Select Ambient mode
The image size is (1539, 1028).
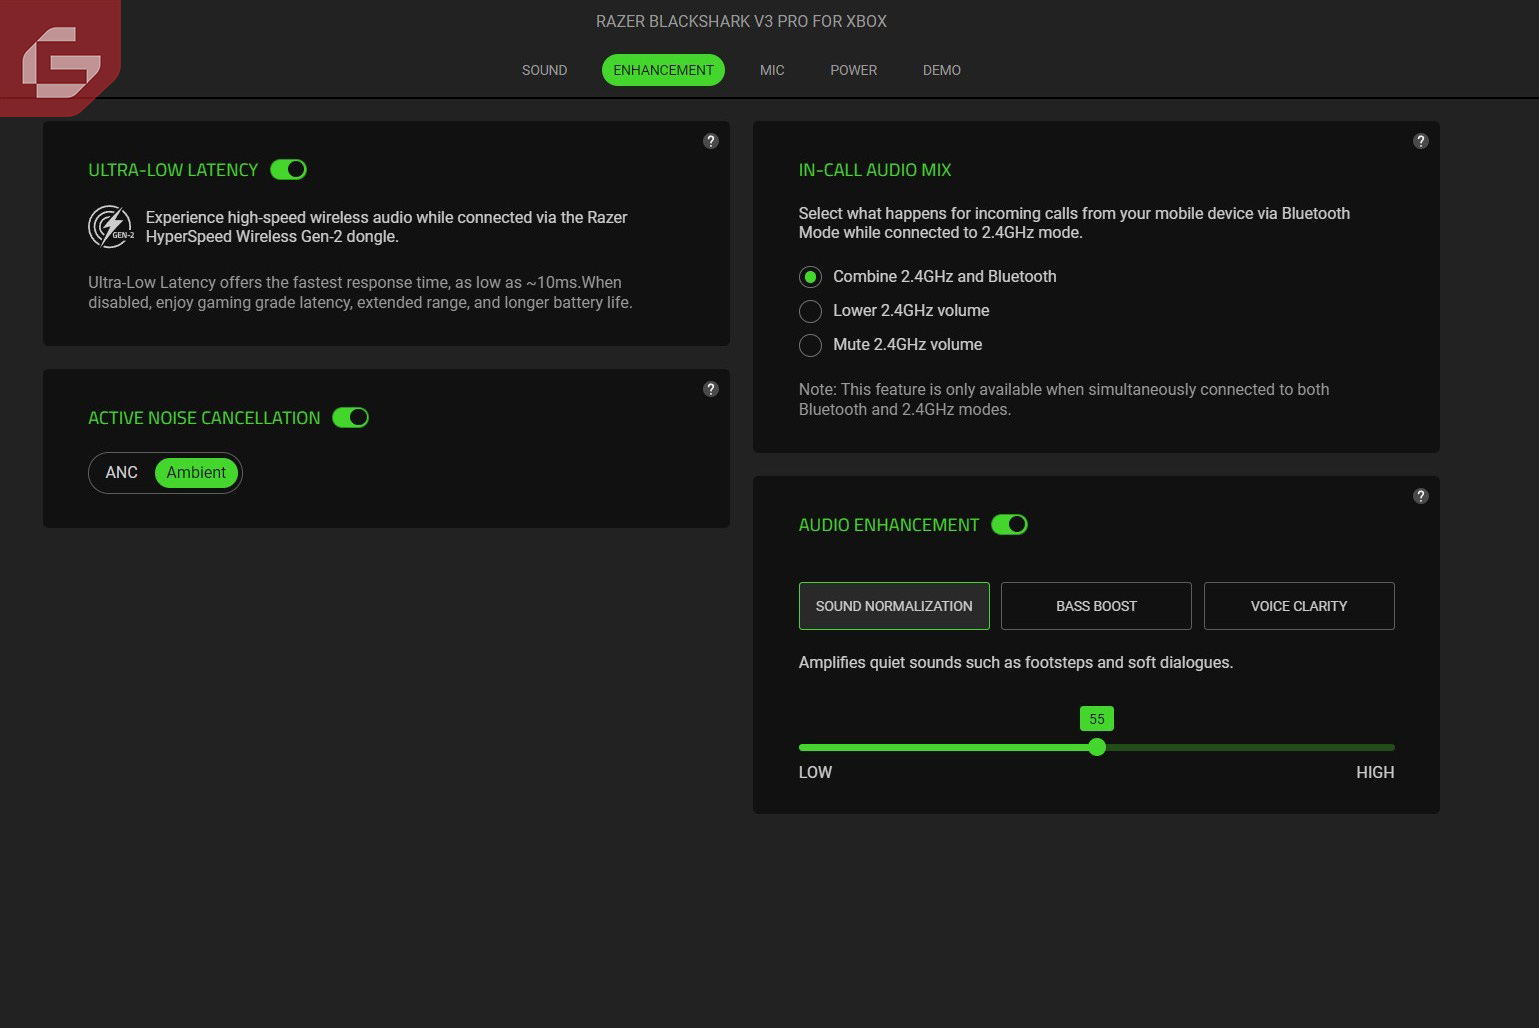point(196,473)
